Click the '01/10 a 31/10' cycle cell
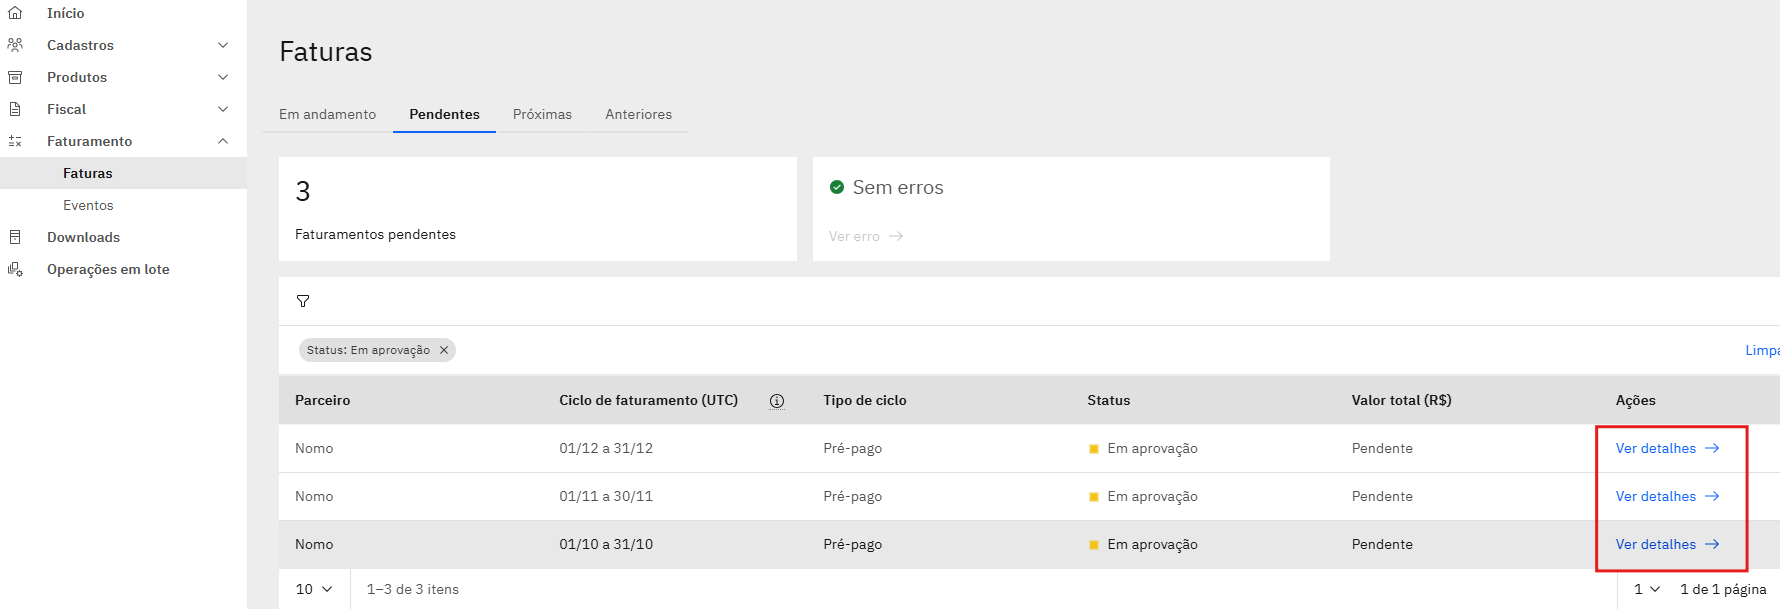1780x609 pixels. 606,544
